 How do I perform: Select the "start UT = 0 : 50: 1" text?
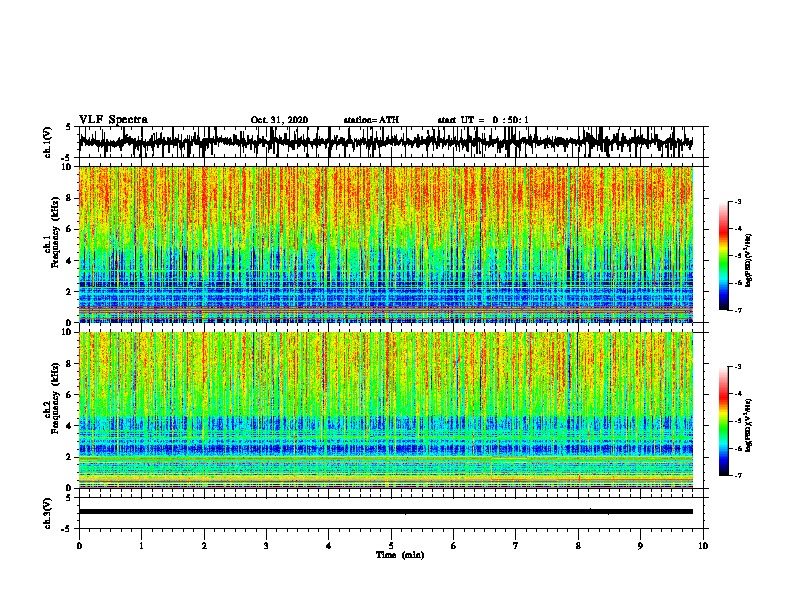[483, 120]
